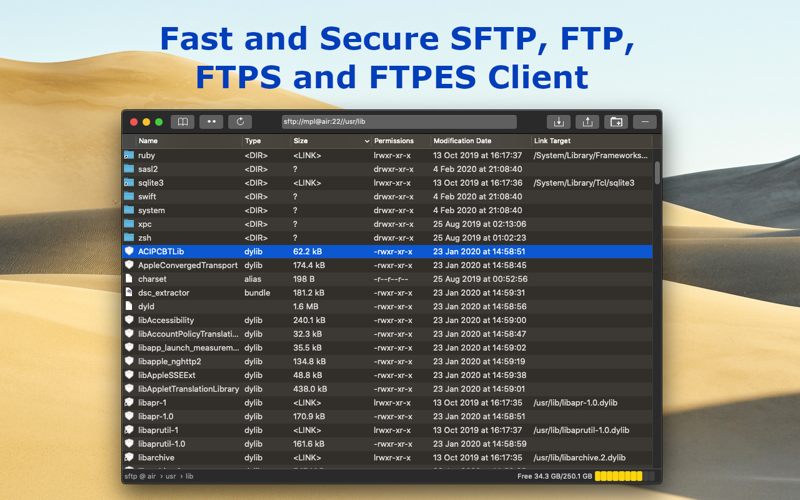Go to usr in path breadcrumb
This screenshot has width=800, height=500.
(170, 476)
